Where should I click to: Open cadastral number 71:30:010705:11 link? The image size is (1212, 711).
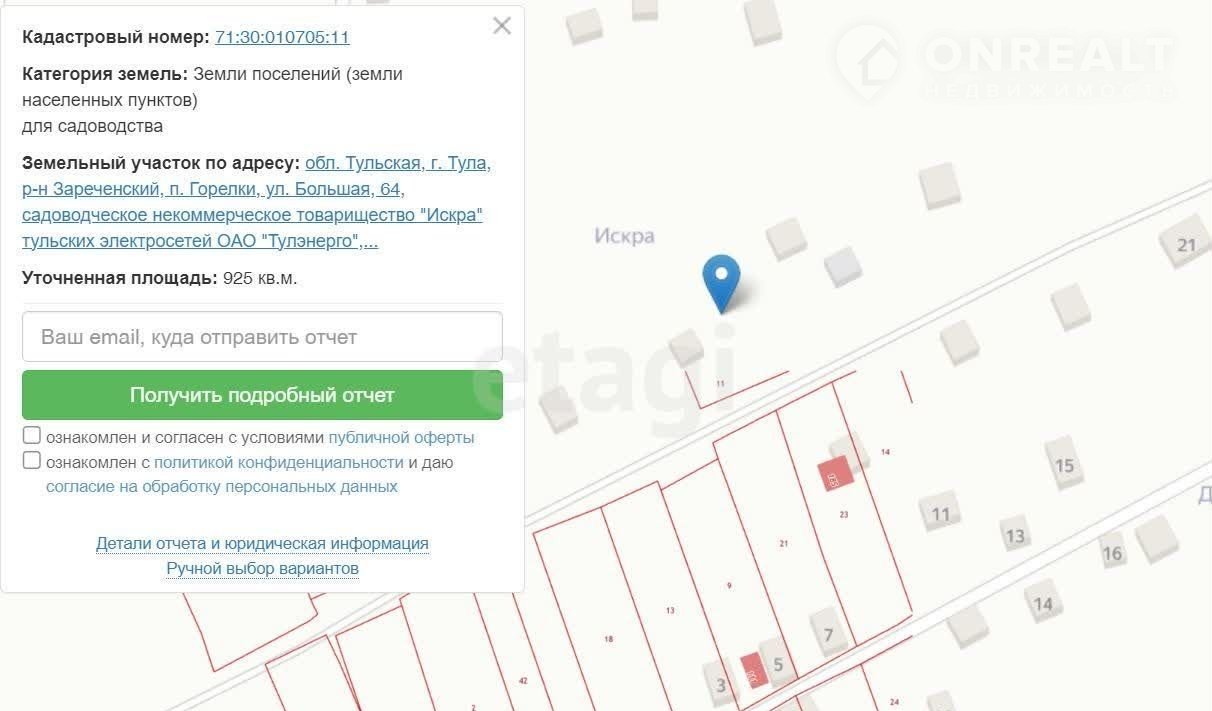click(282, 37)
